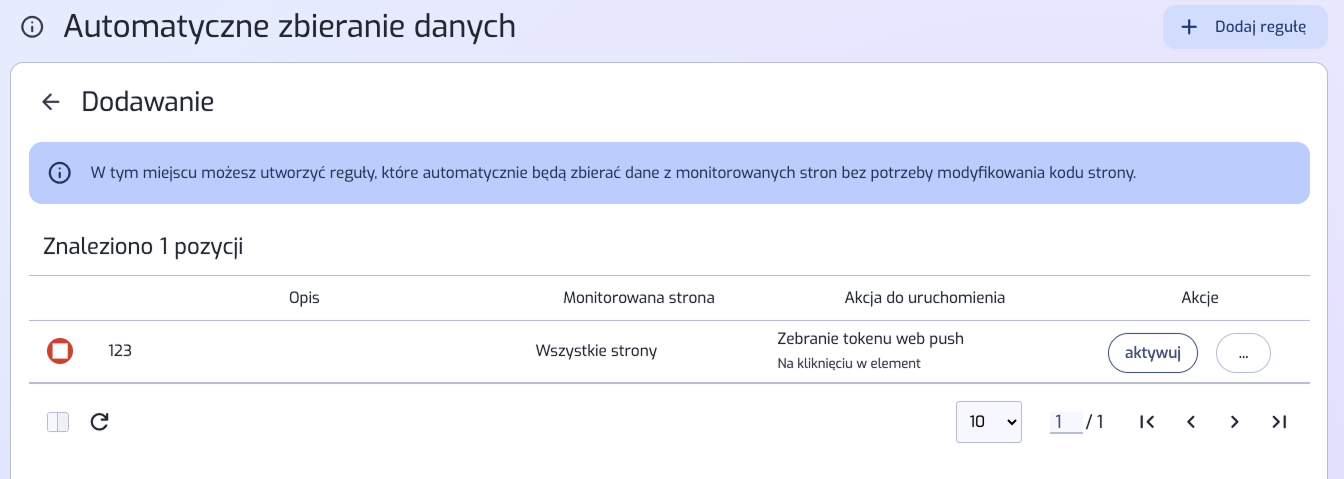The width and height of the screenshot is (1344, 479).
Task: Click the plus icon in Dodaj regułę
Action: coord(1189,27)
